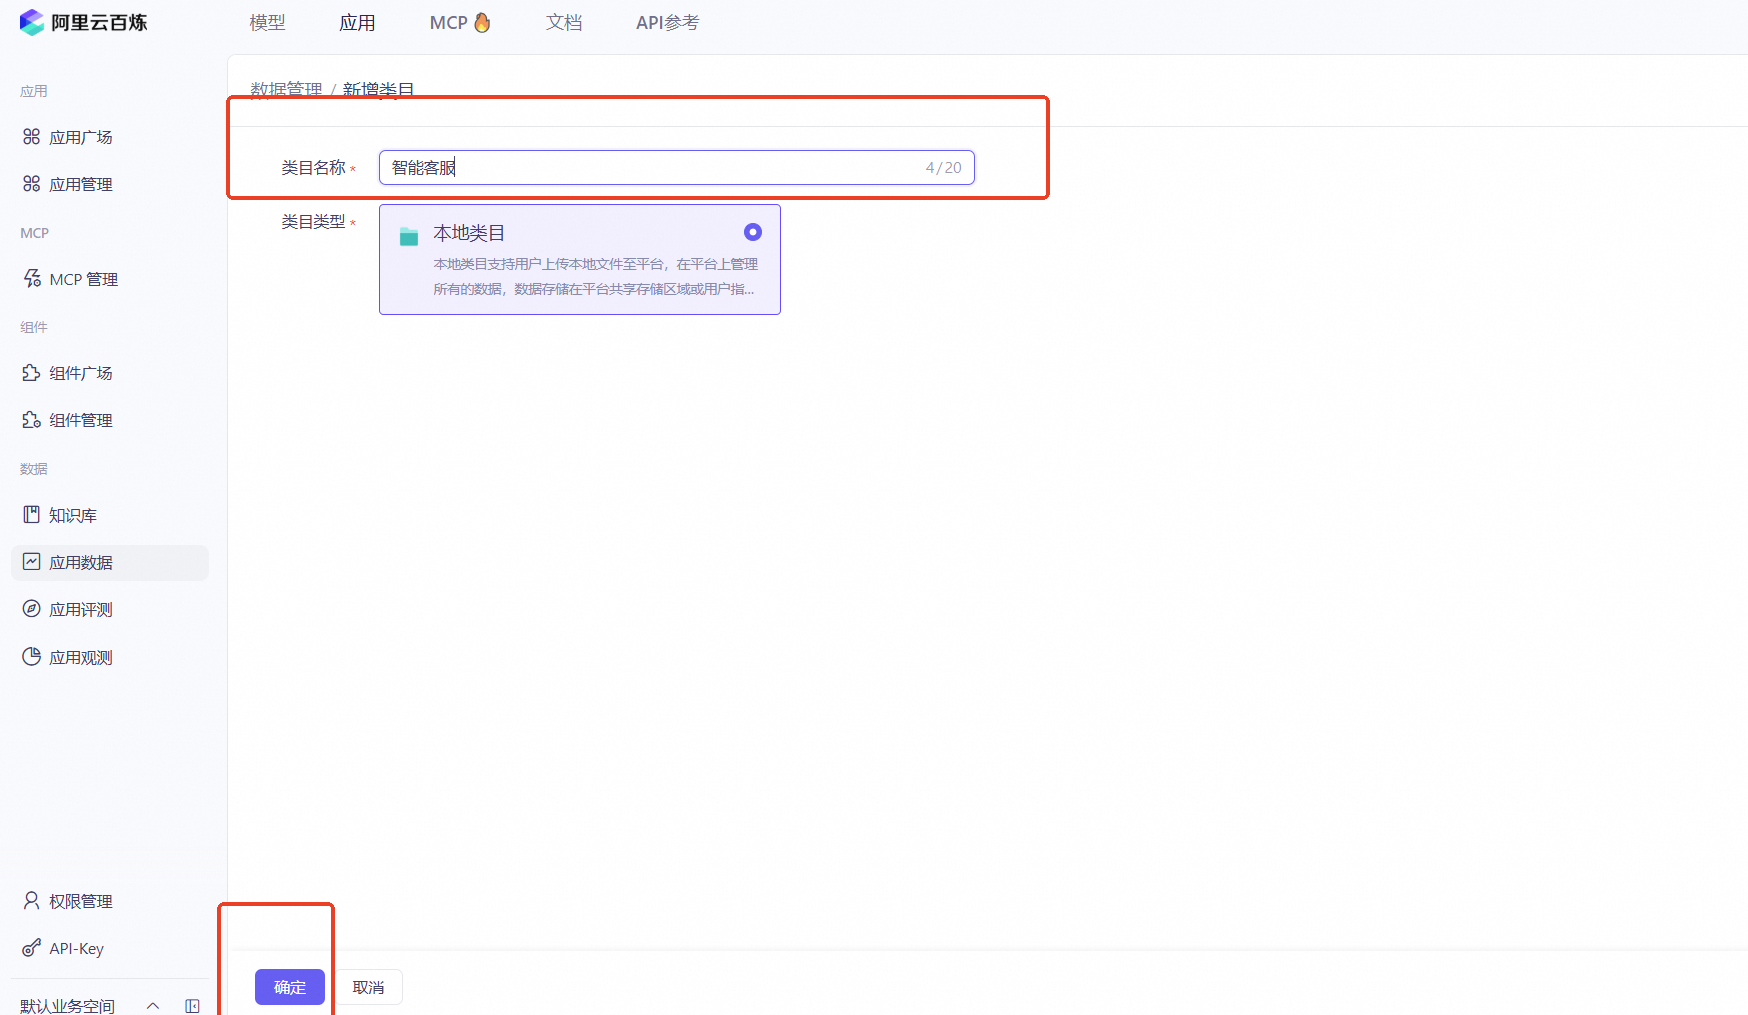Screen dimensions: 1748x1015
Task: Click the 本地类目 description text
Action: [596, 277]
